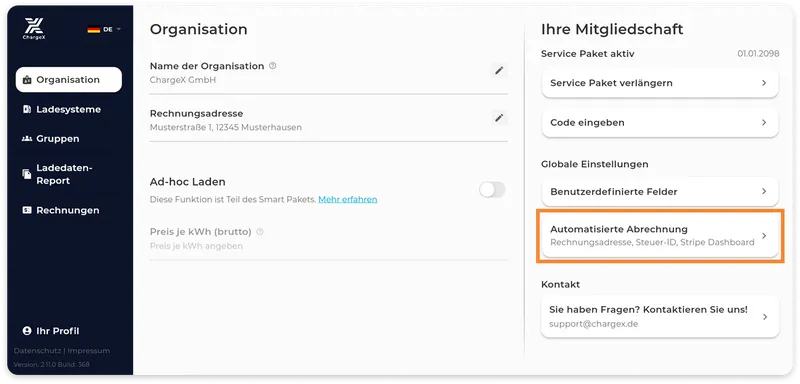Open Ihr Profil

[x=51, y=331]
